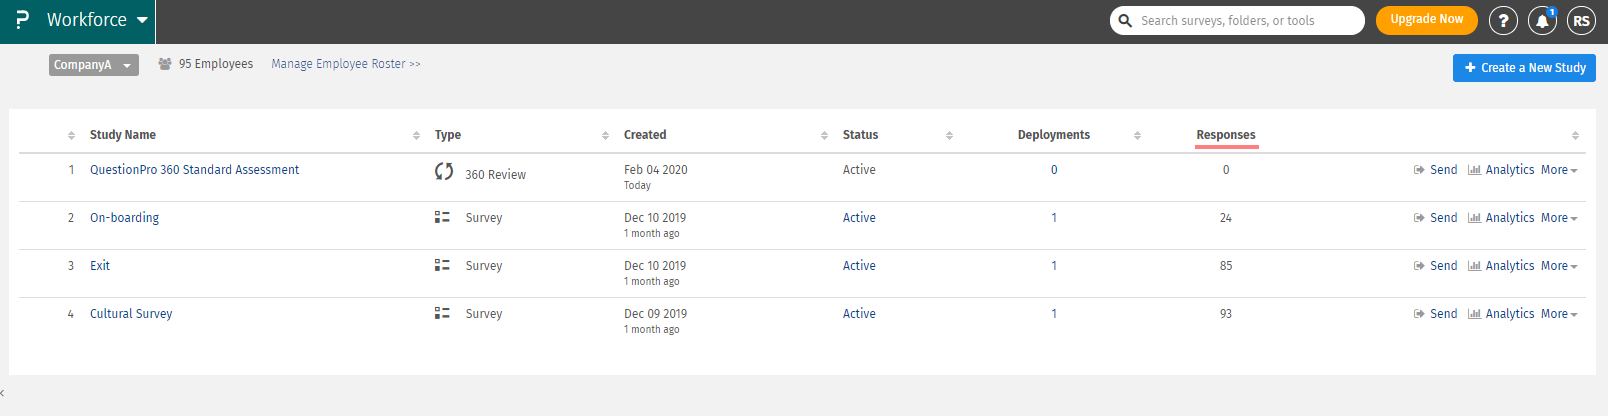Sort table by Study Name column
The width and height of the screenshot is (1608, 416).
coord(123,135)
